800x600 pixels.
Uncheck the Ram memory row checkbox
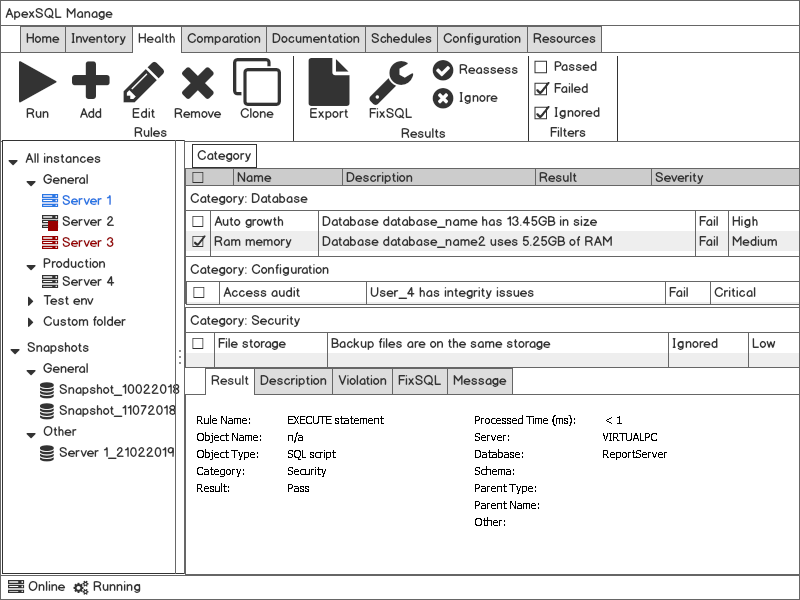coord(198,241)
